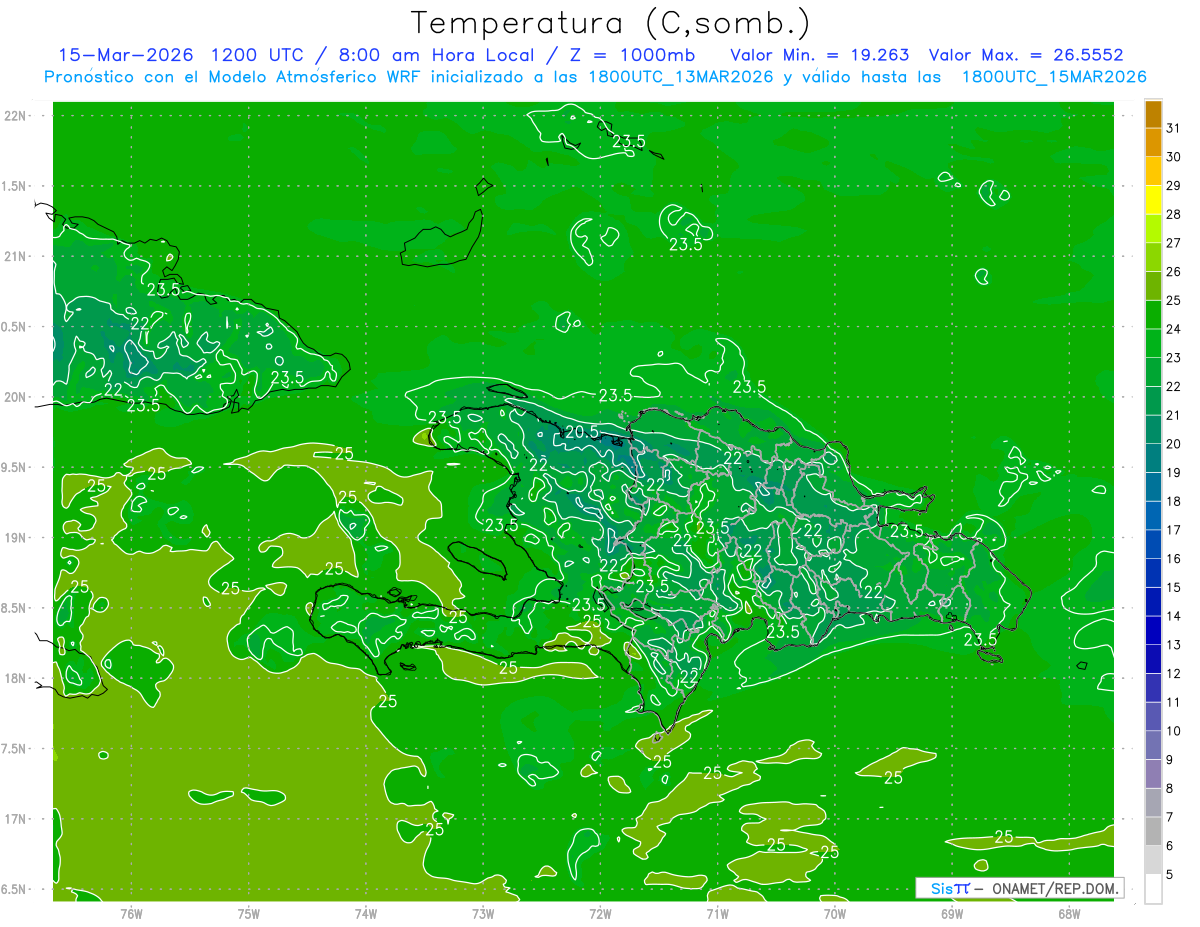The height and width of the screenshot is (927, 1200).
Task: Click the "72W" longitude axis label
Action: pyautogui.click(x=600, y=913)
